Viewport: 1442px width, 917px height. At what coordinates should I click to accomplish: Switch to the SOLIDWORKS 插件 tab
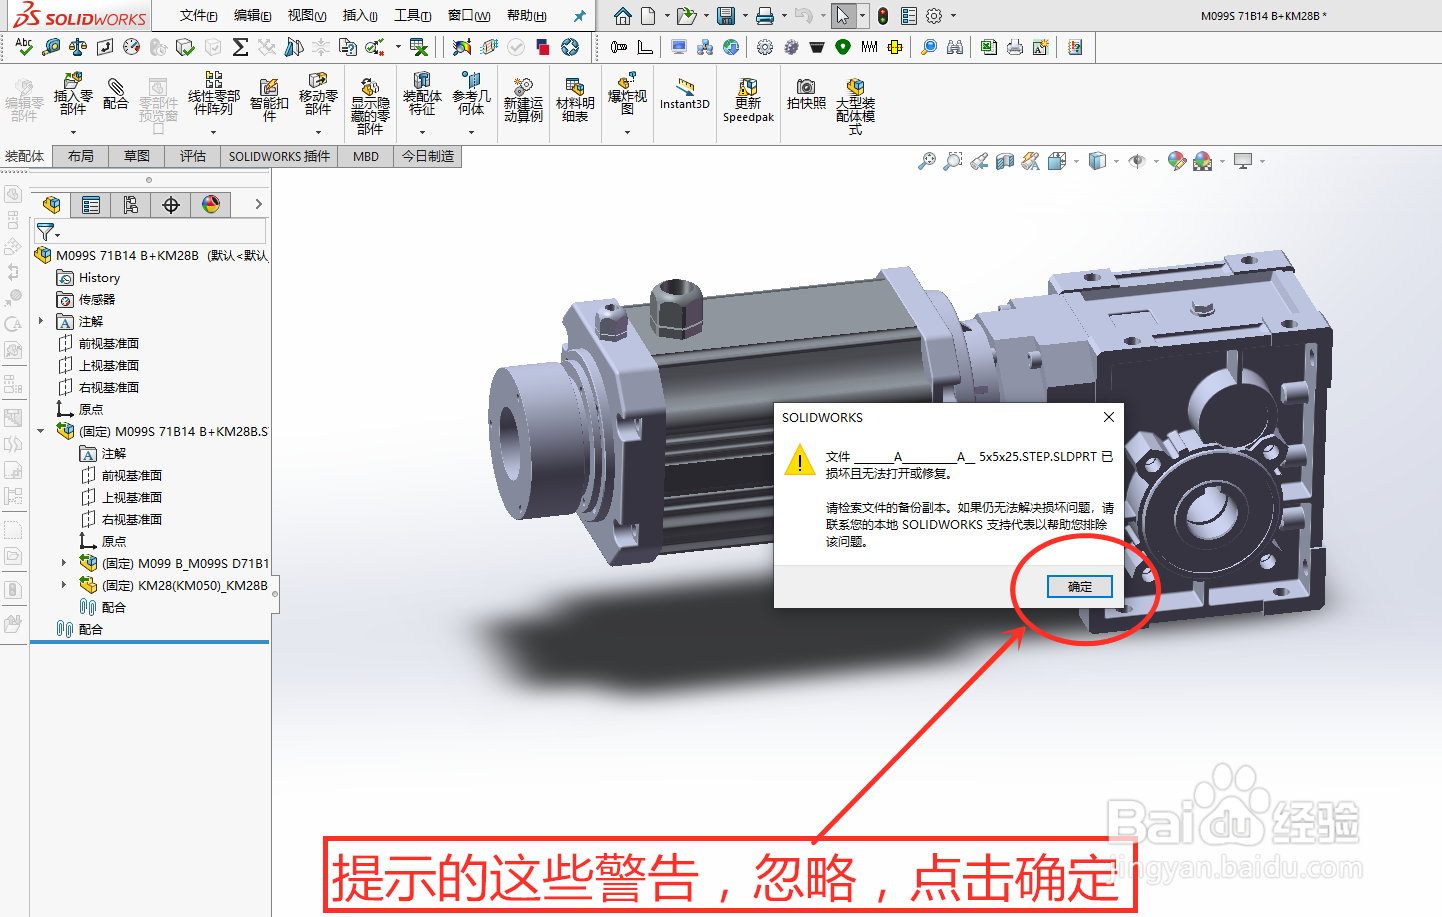pyautogui.click(x=278, y=156)
